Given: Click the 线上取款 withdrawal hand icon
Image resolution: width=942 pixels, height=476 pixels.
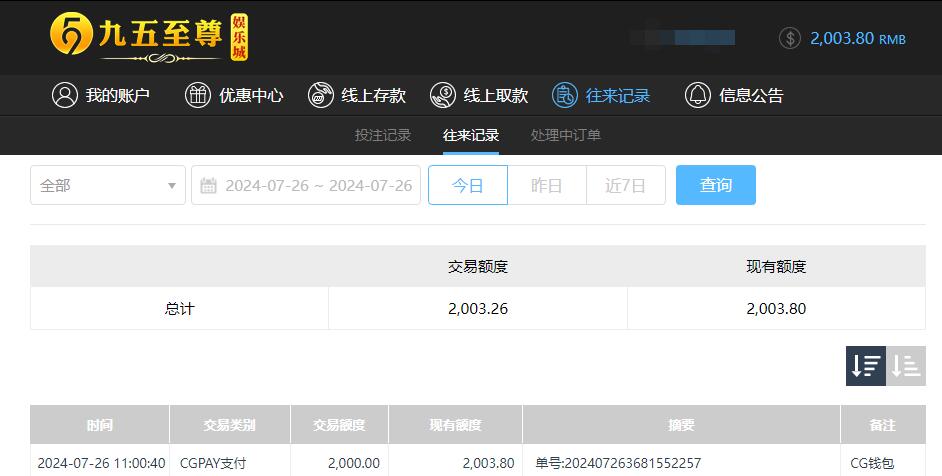Looking at the screenshot, I should coord(443,95).
